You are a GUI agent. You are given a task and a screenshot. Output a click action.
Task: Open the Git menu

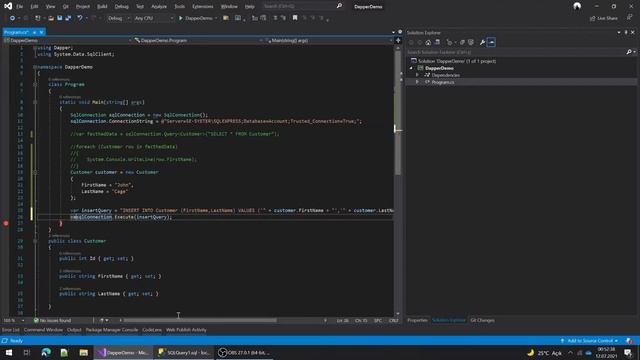click(66, 7)
